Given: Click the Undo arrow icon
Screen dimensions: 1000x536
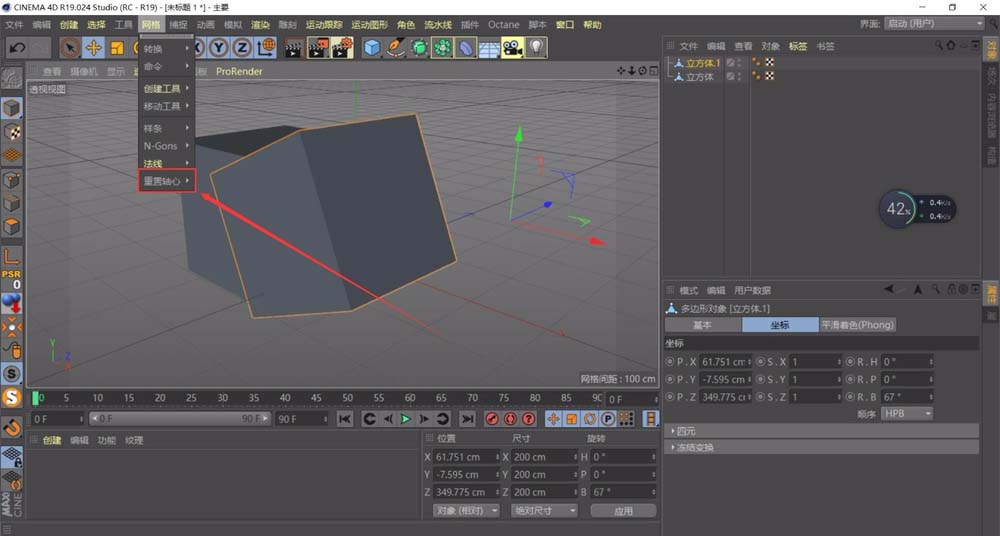Looking at the screenshot, I should coord(17,48).
